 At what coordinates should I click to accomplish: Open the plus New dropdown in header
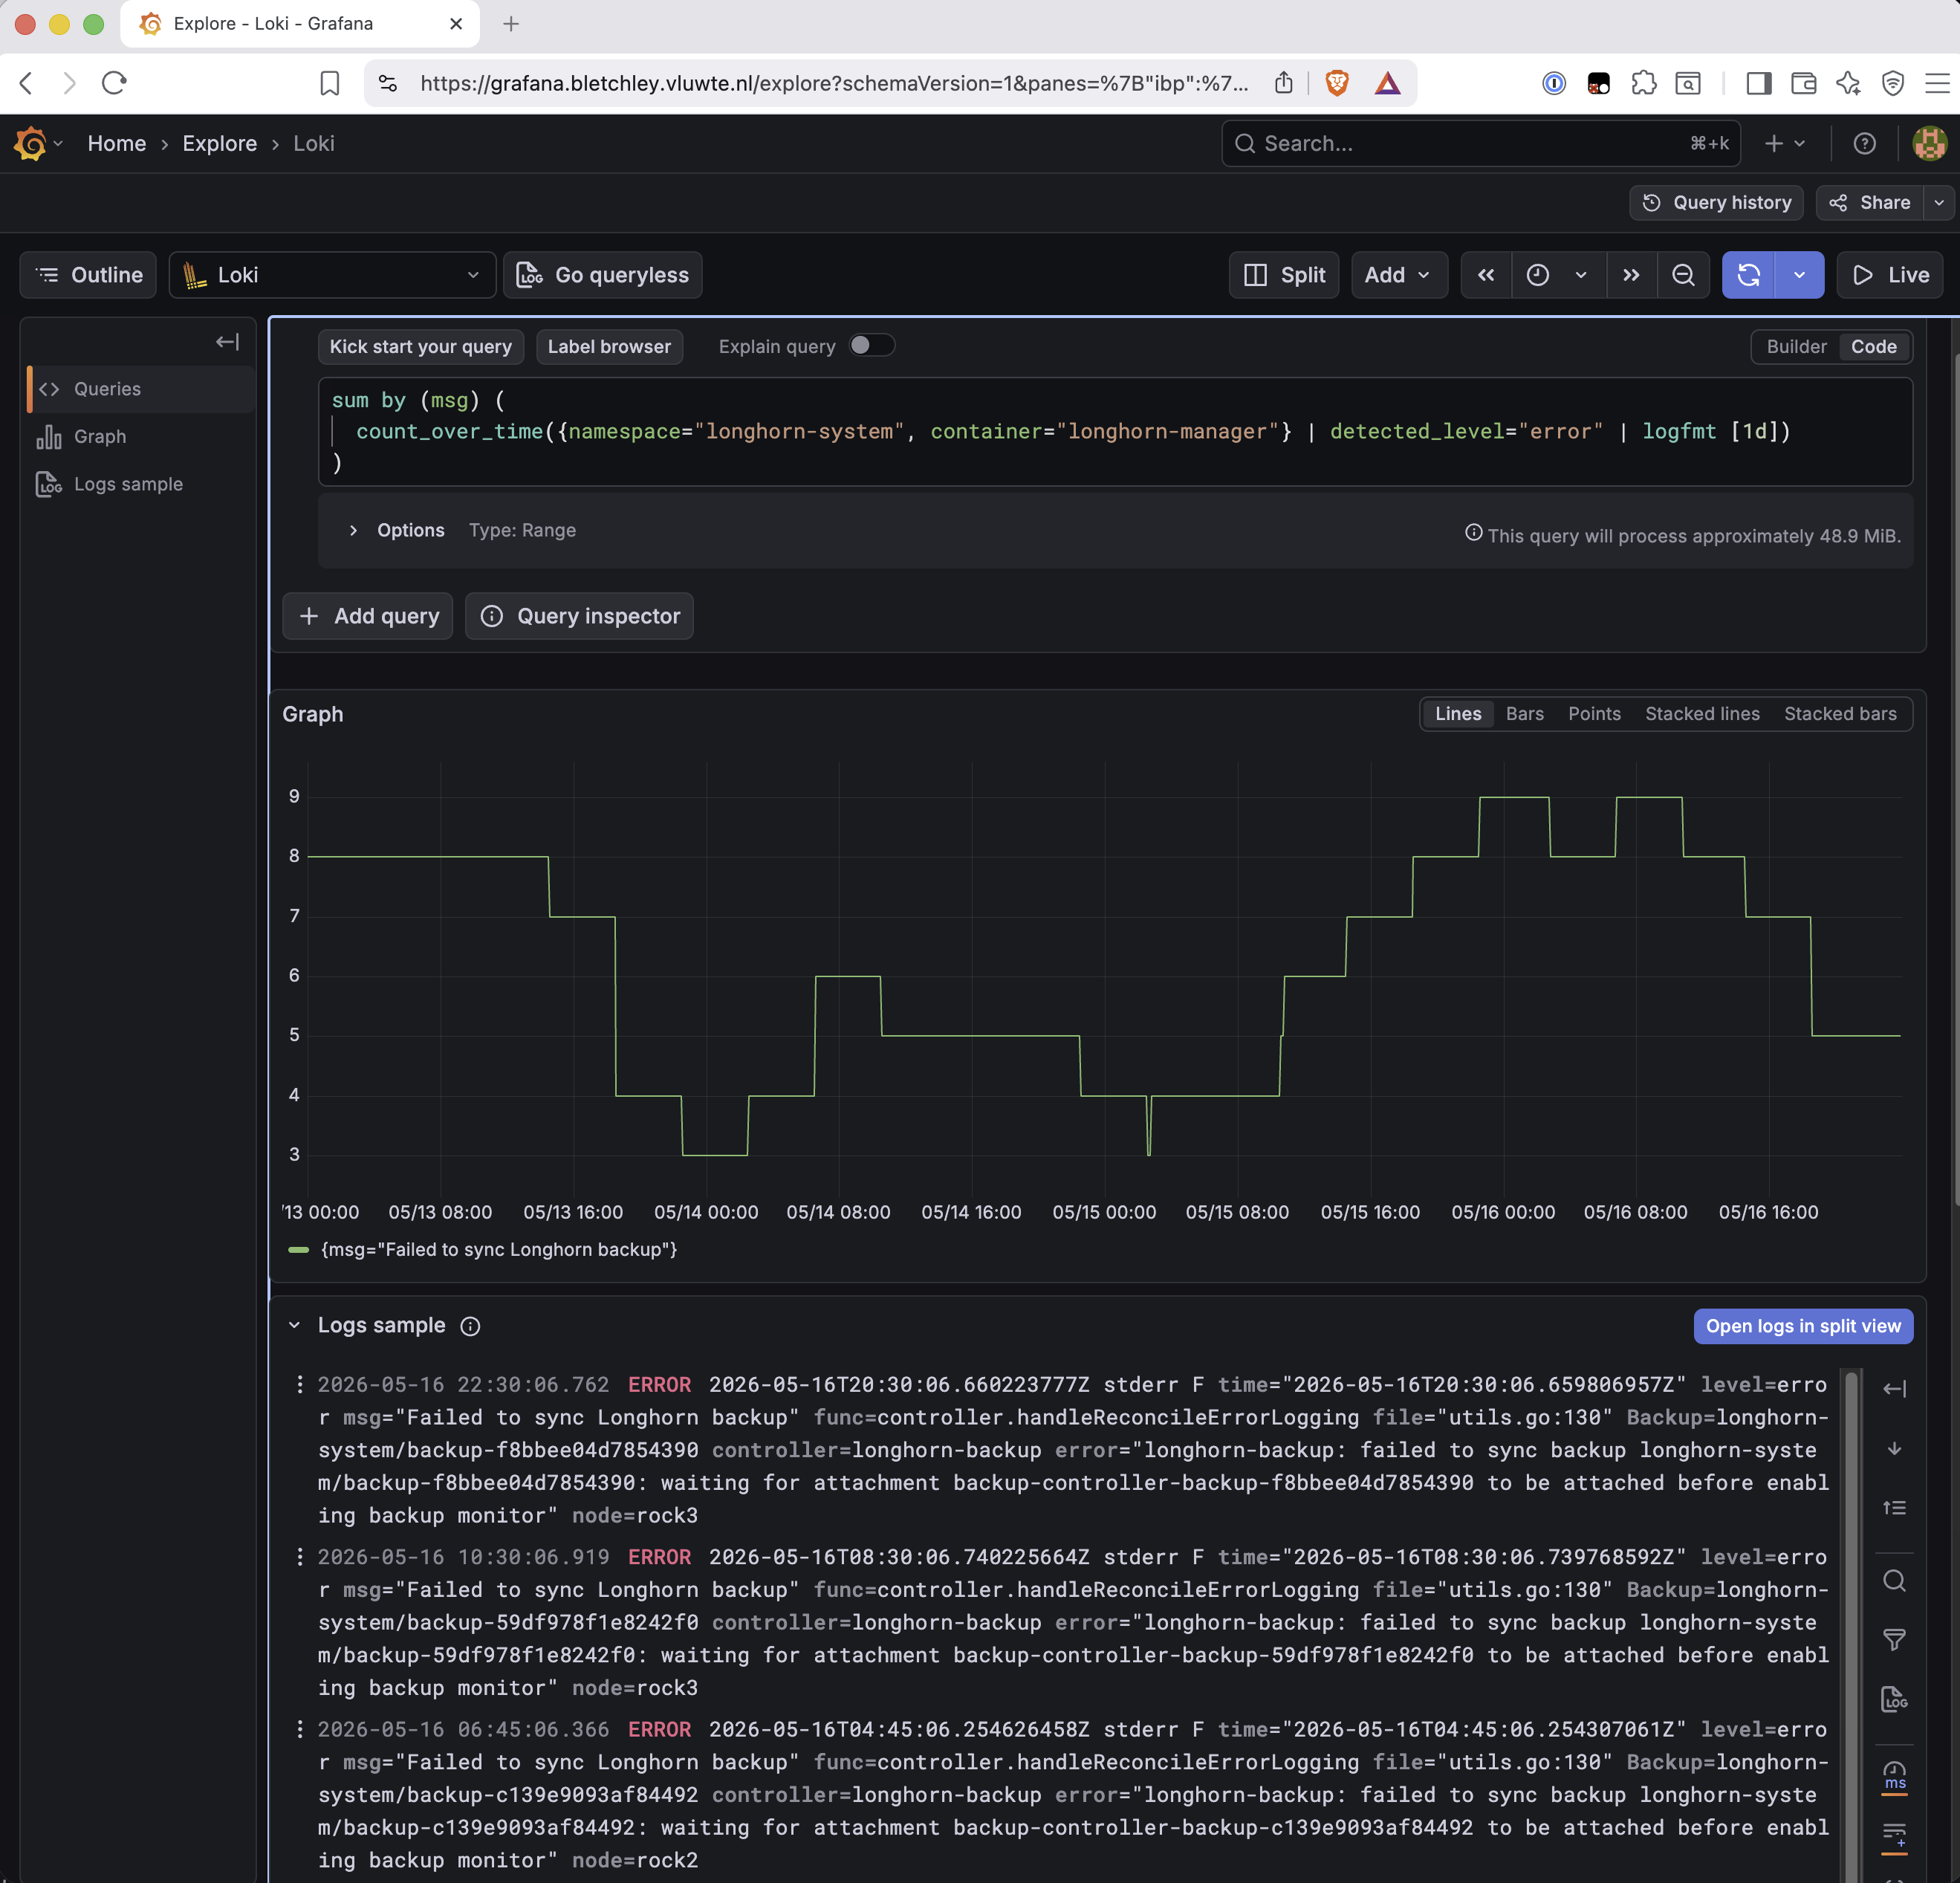[x=1785, y=144]
